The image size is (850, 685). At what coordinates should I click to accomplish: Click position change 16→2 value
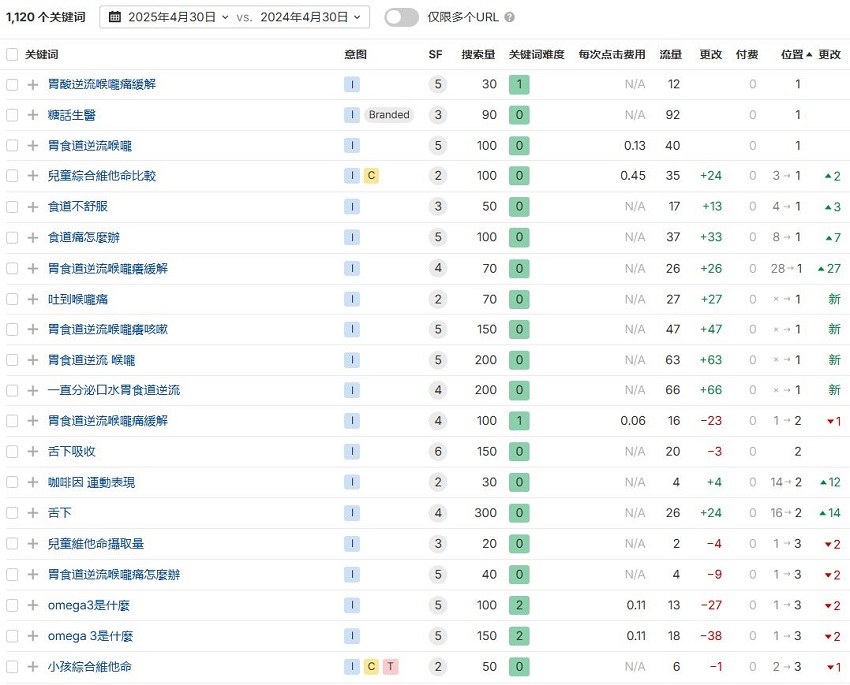click(786, 513)
